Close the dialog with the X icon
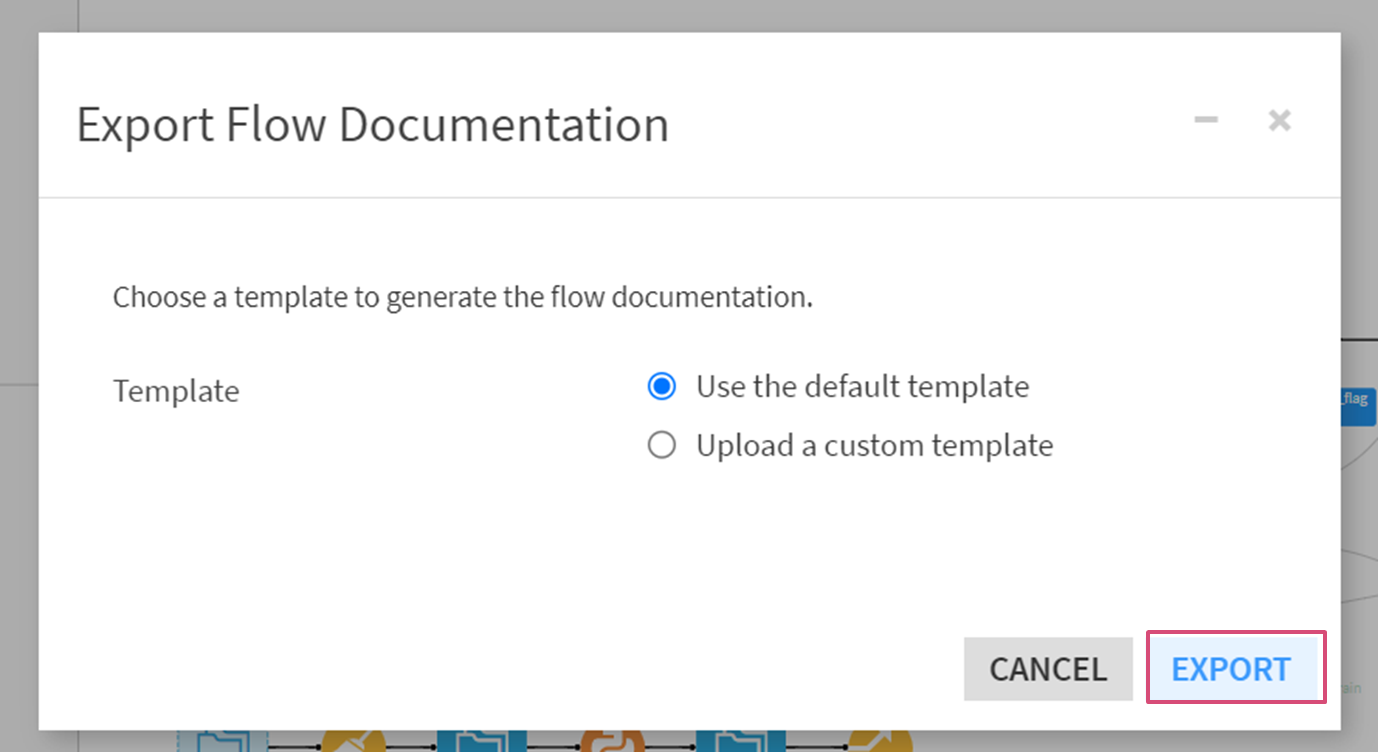The image size is (1378, 752). click(1279, 121)
